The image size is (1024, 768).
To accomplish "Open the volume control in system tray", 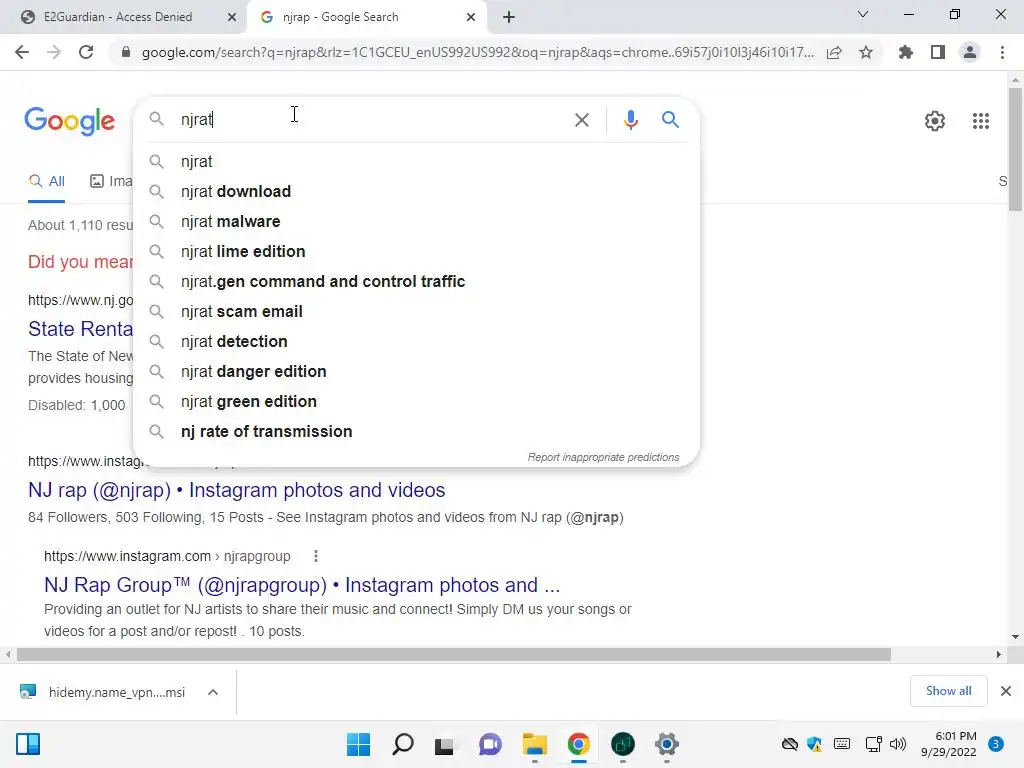I will 898,744.
